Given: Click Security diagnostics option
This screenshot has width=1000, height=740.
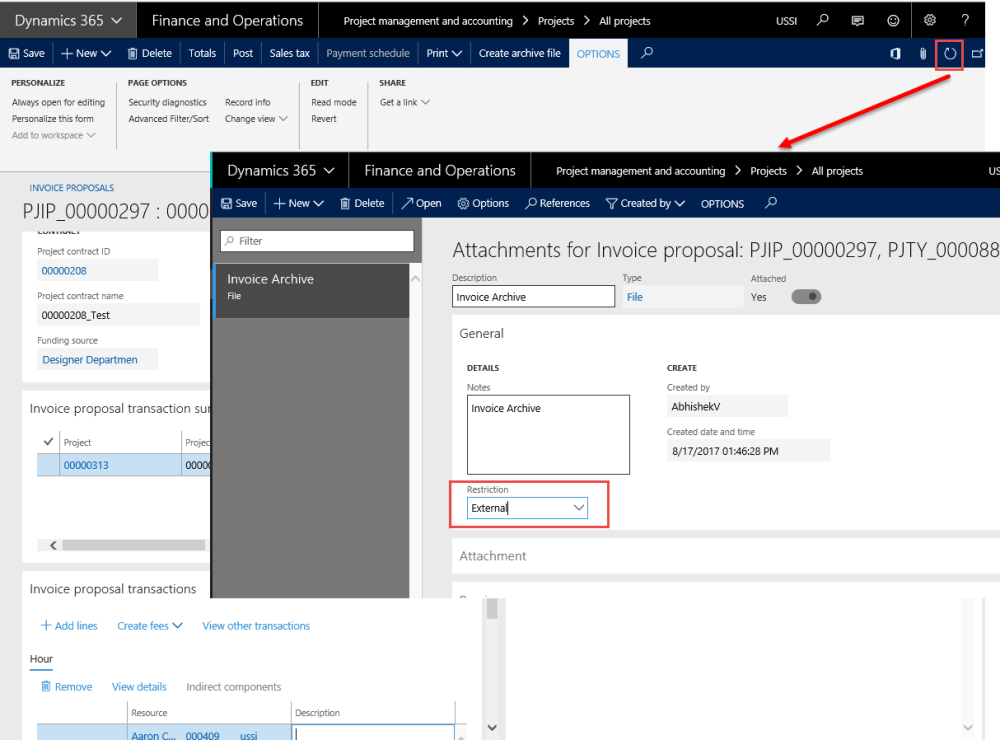Looking at the screenshot, I should point(167,102).
